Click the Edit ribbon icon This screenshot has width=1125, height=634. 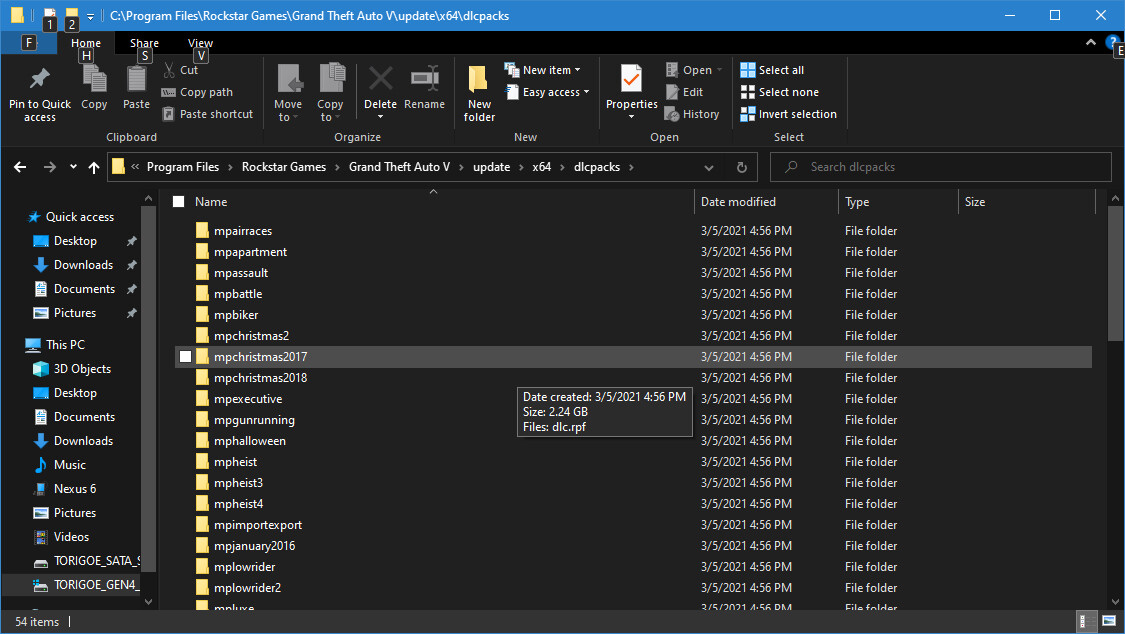pos(672,92)
